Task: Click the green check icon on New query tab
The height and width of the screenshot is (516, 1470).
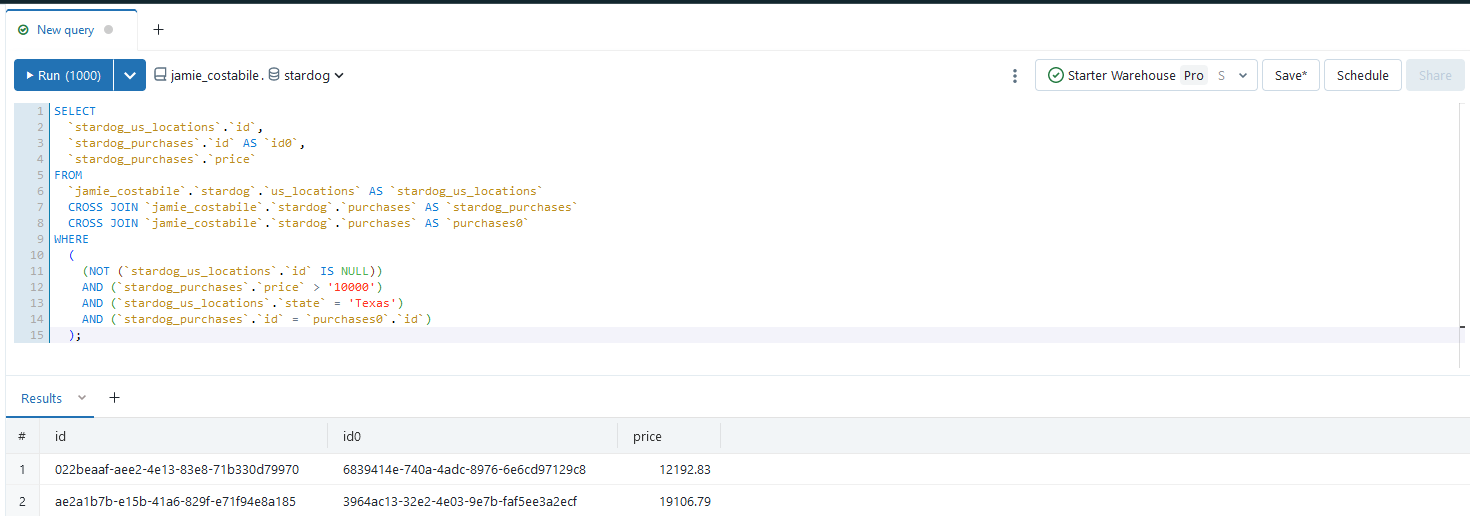Action: tap(23, 30)
